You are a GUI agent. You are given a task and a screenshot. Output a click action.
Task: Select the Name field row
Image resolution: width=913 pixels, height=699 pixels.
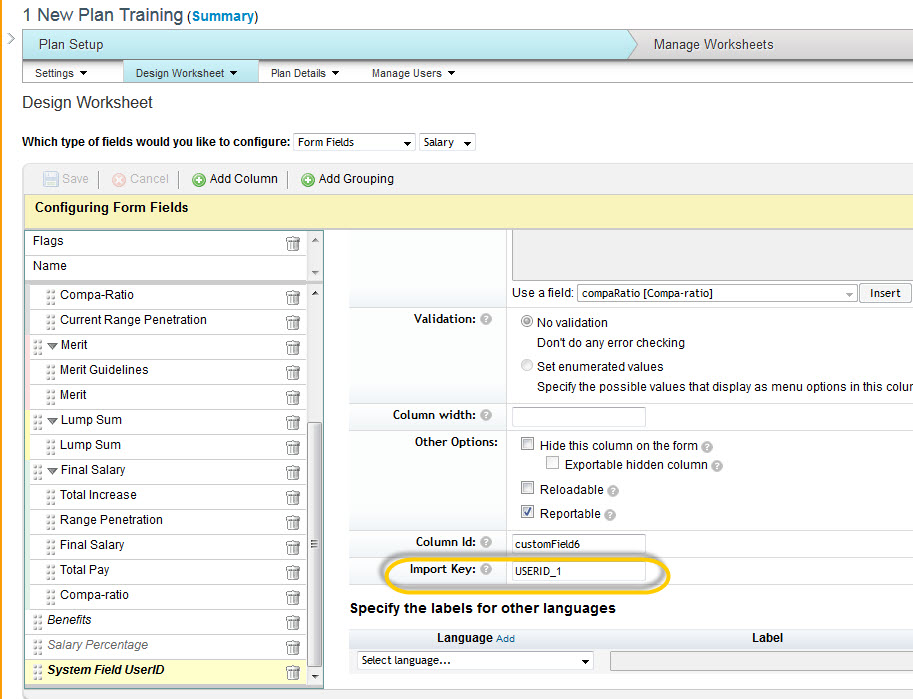[x=165, y=266]
